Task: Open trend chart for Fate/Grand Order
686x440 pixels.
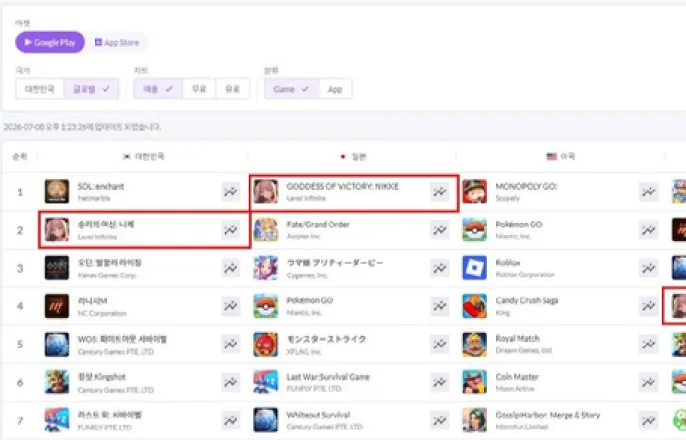Action: pos(440,230)
